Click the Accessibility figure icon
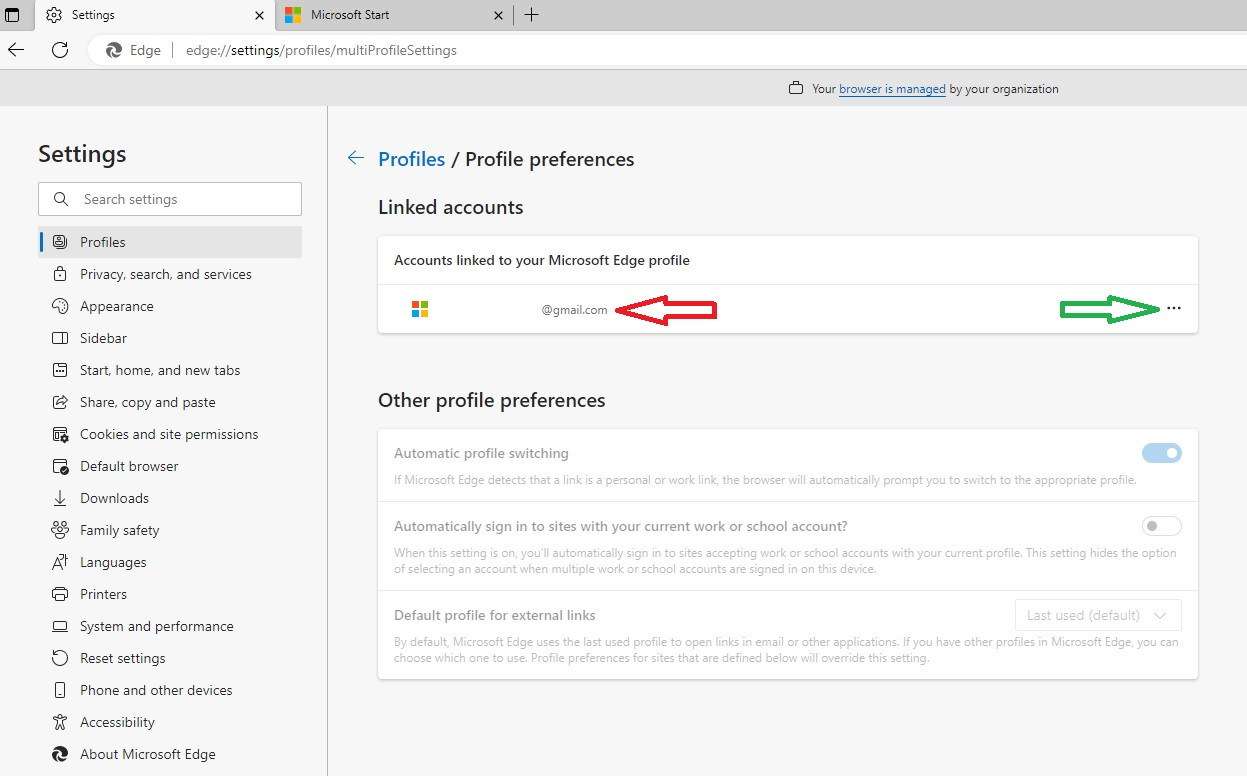The width and height of the screenshot is (1247, 776). [x=60, y=722]
